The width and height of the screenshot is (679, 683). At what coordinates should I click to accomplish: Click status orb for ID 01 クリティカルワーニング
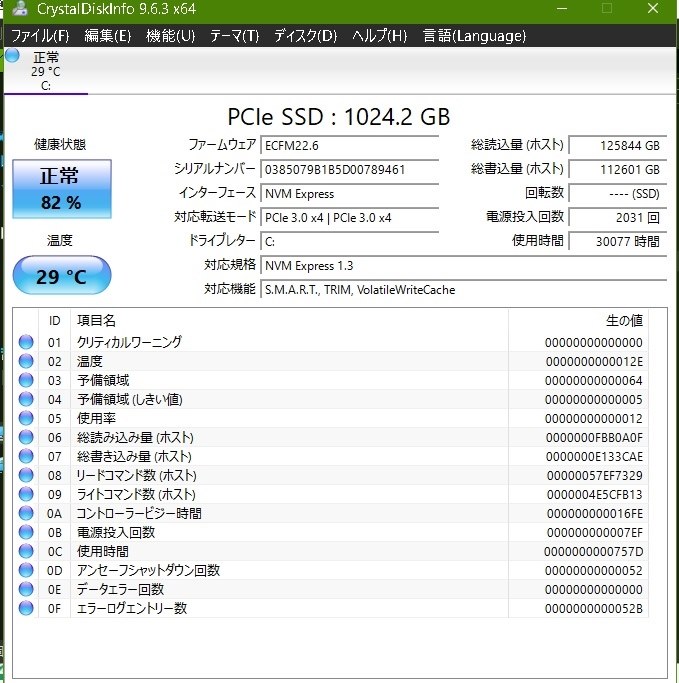tap(26, 342)
